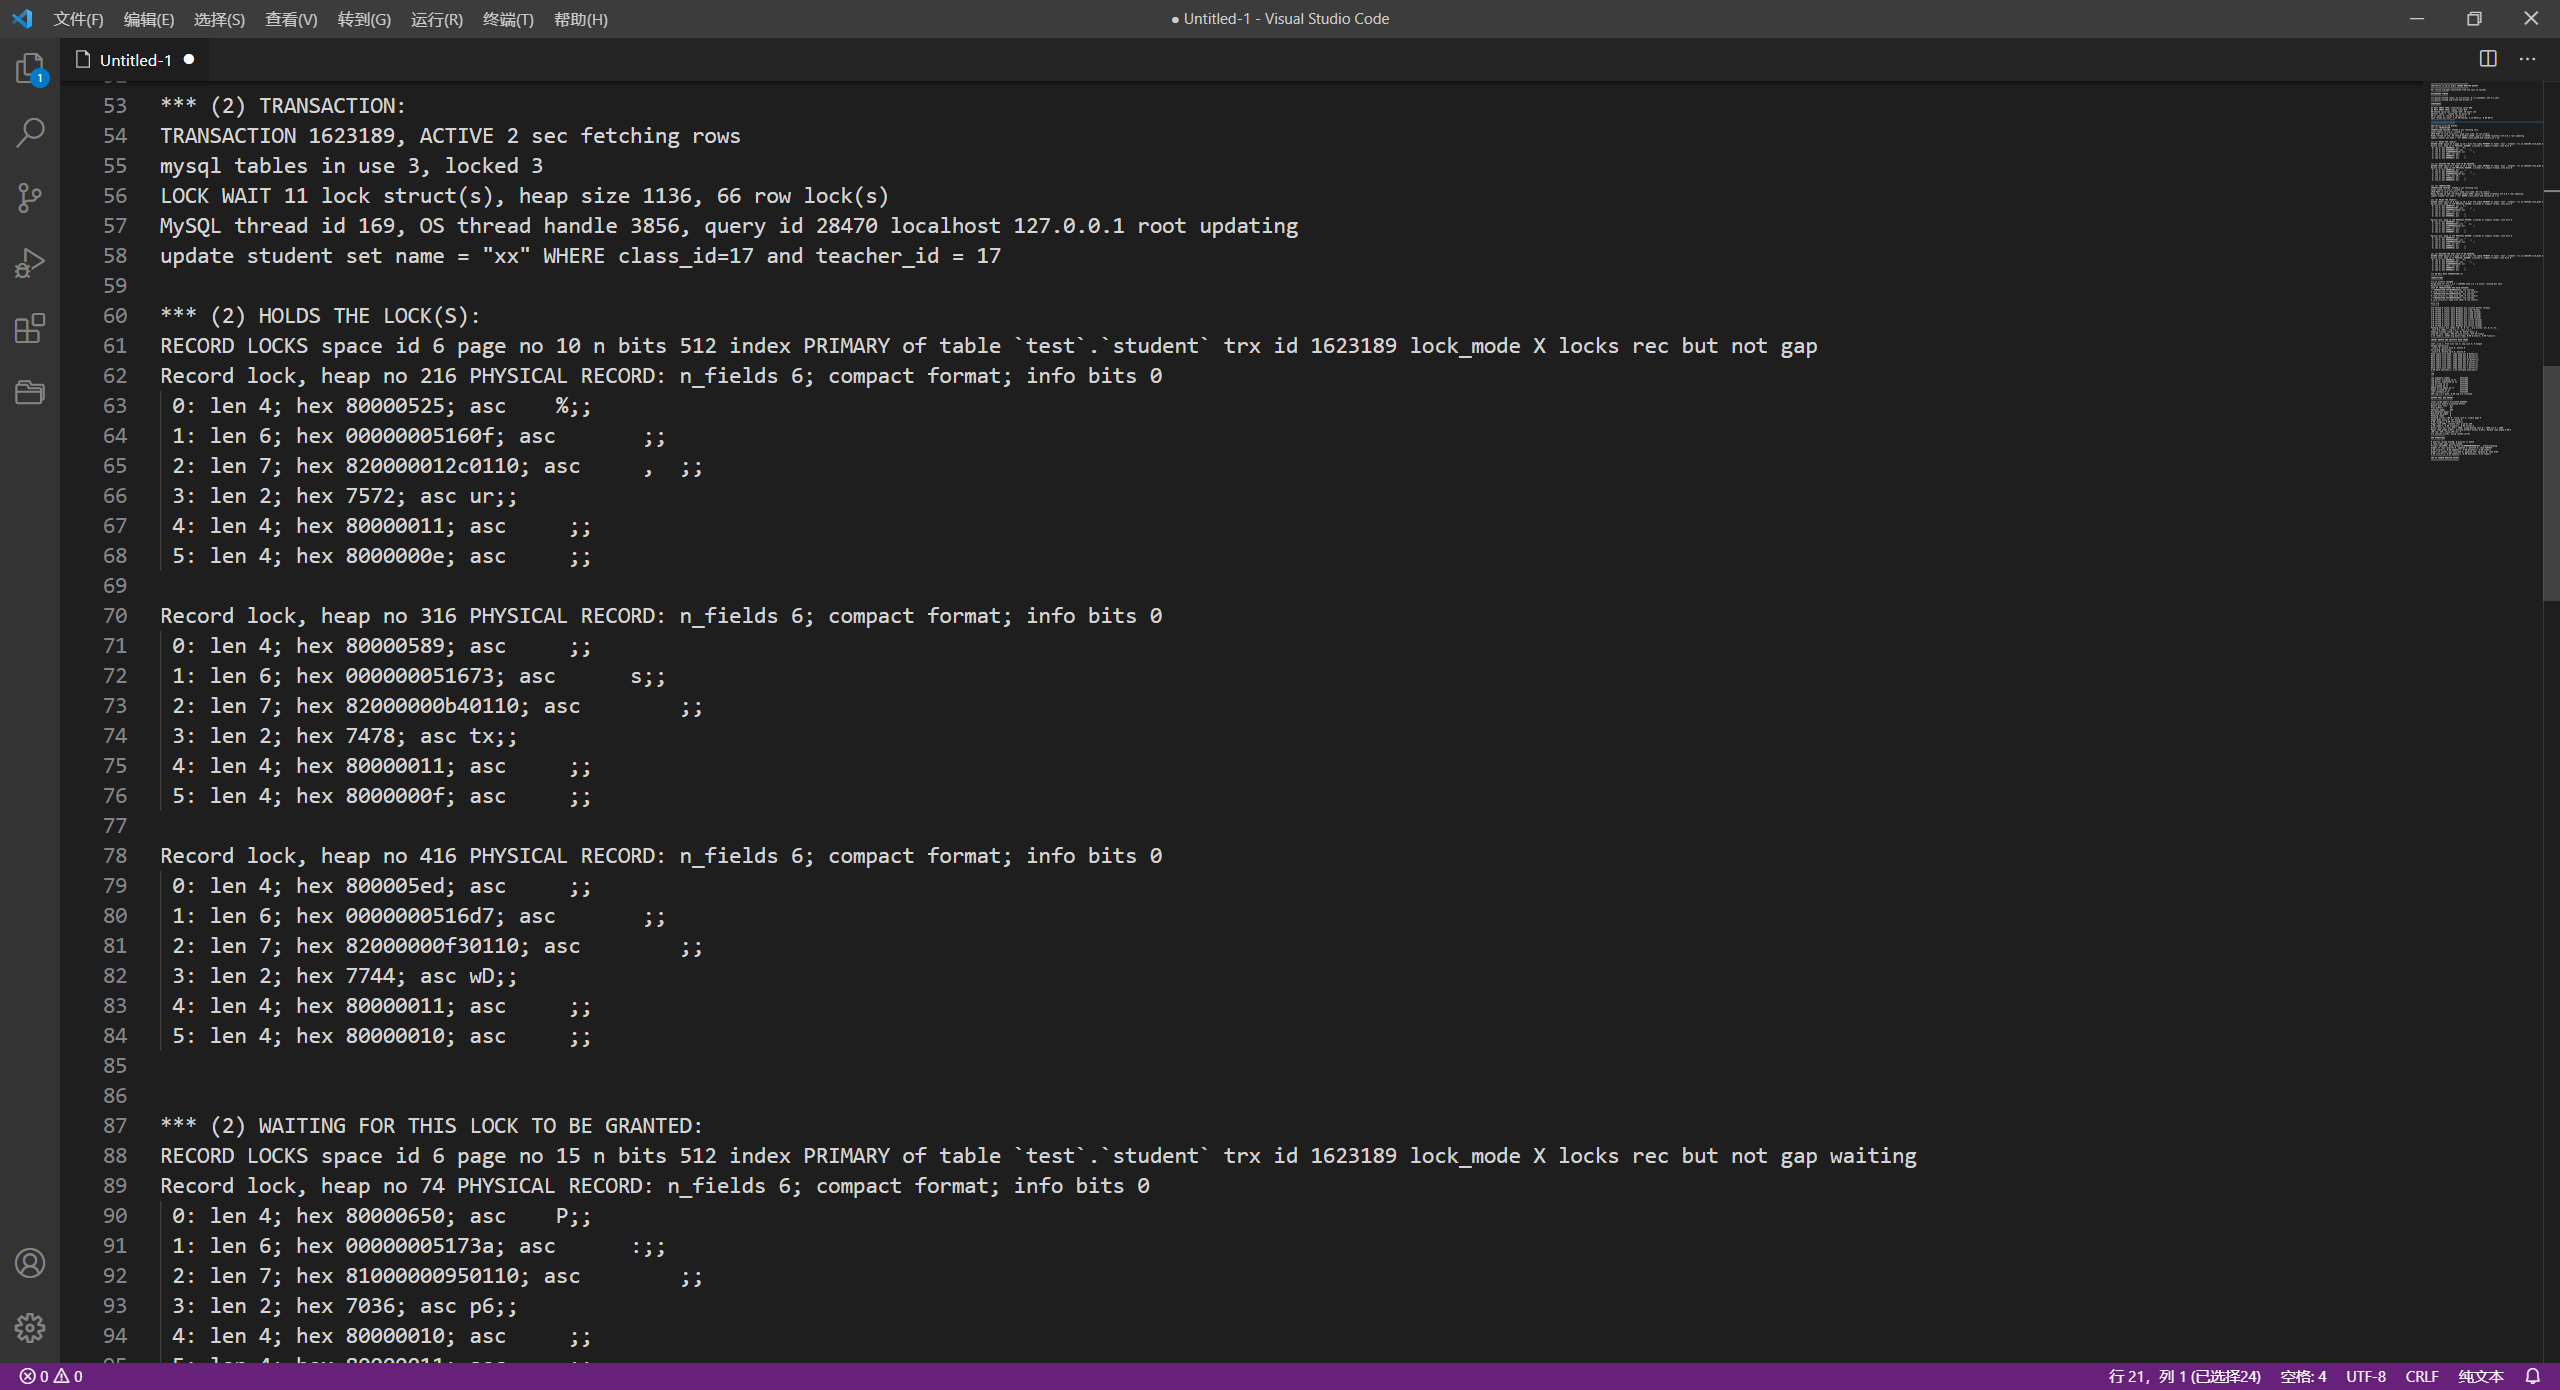Open the Source Control view
This screenshot has height=1390, width=2560.
(x=30, y=197)
